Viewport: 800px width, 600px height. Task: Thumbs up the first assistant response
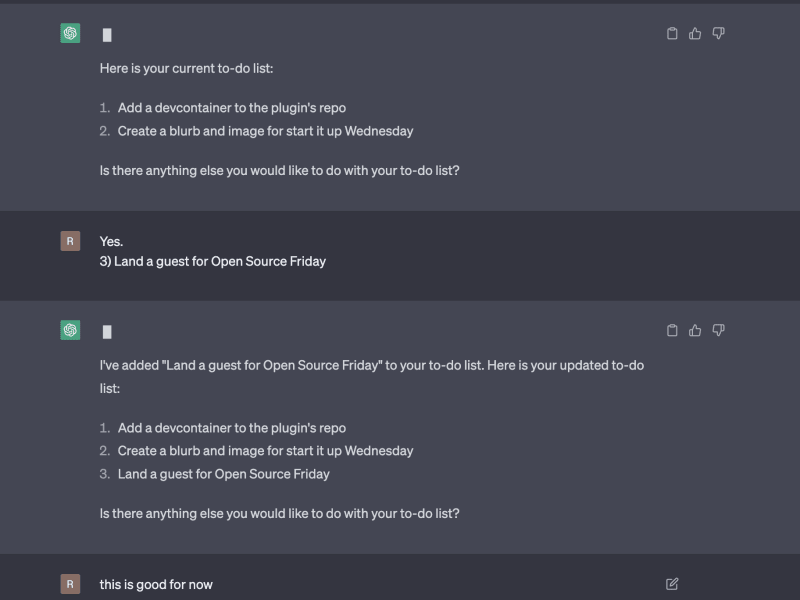(x=695, y=33)
